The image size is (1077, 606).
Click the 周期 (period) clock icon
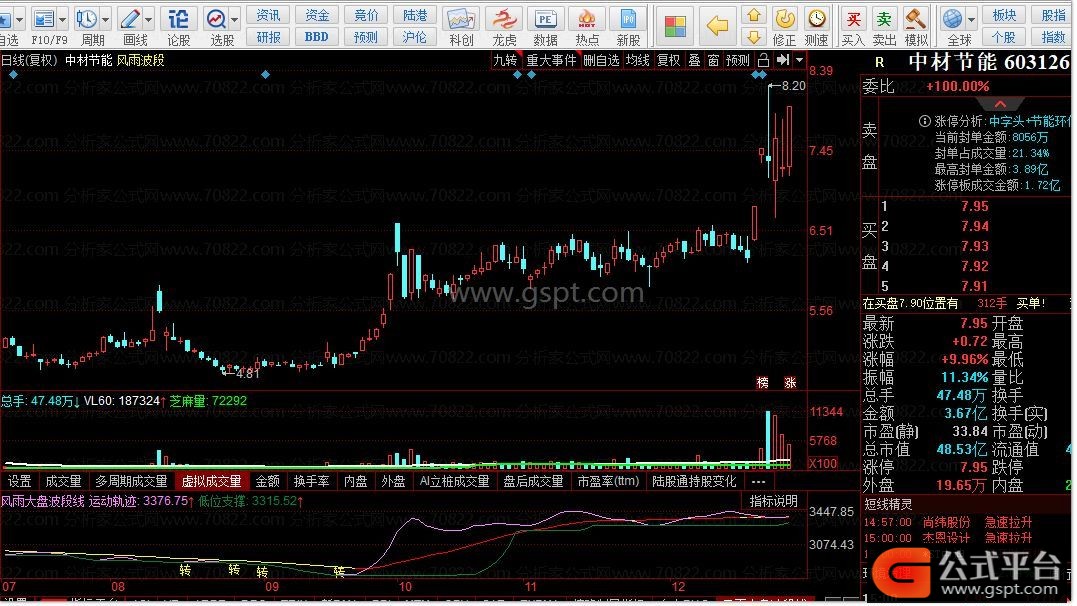pos(87,19)
